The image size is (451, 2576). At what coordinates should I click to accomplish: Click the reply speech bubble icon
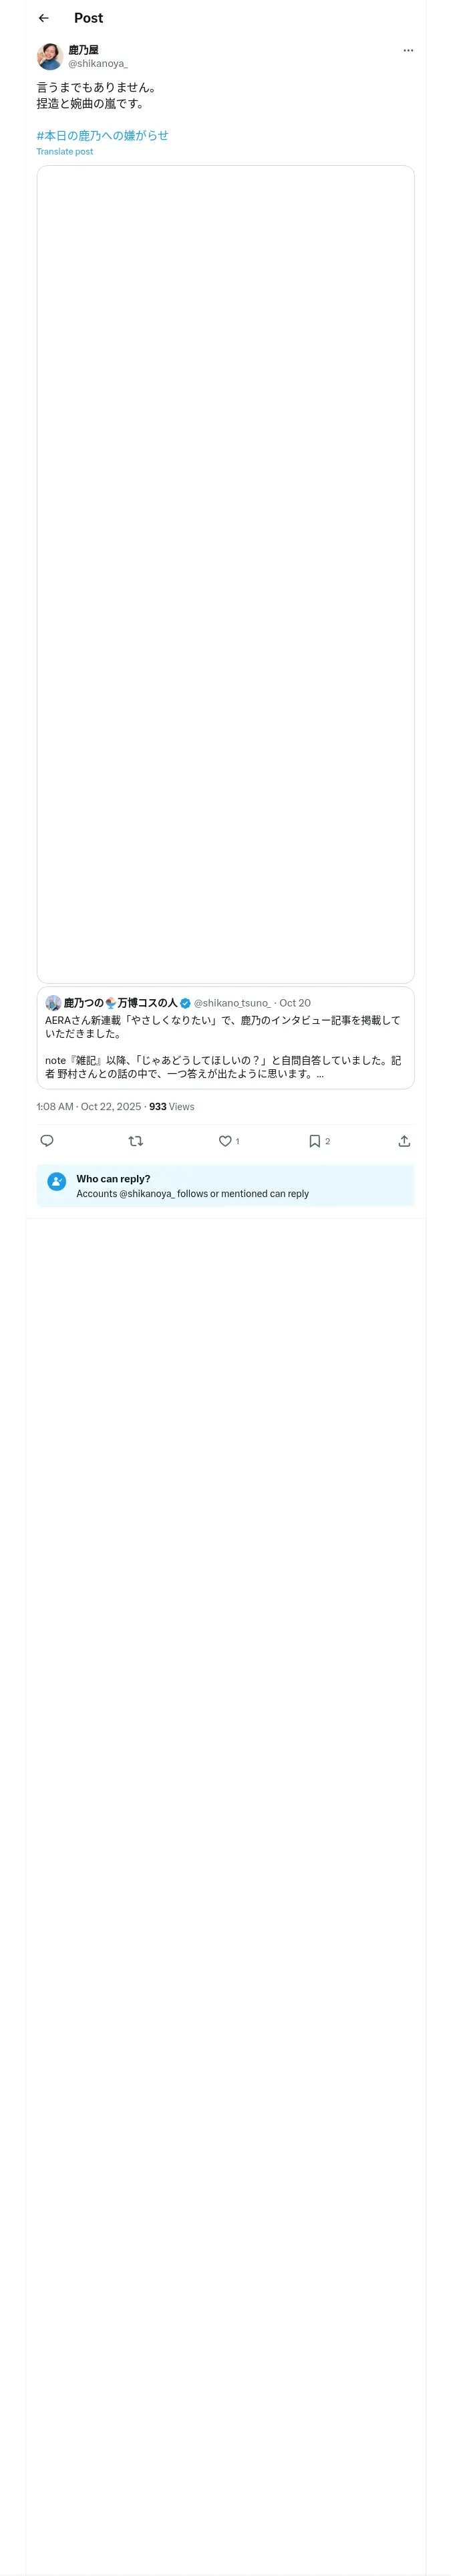click(x=47, y=1141)
